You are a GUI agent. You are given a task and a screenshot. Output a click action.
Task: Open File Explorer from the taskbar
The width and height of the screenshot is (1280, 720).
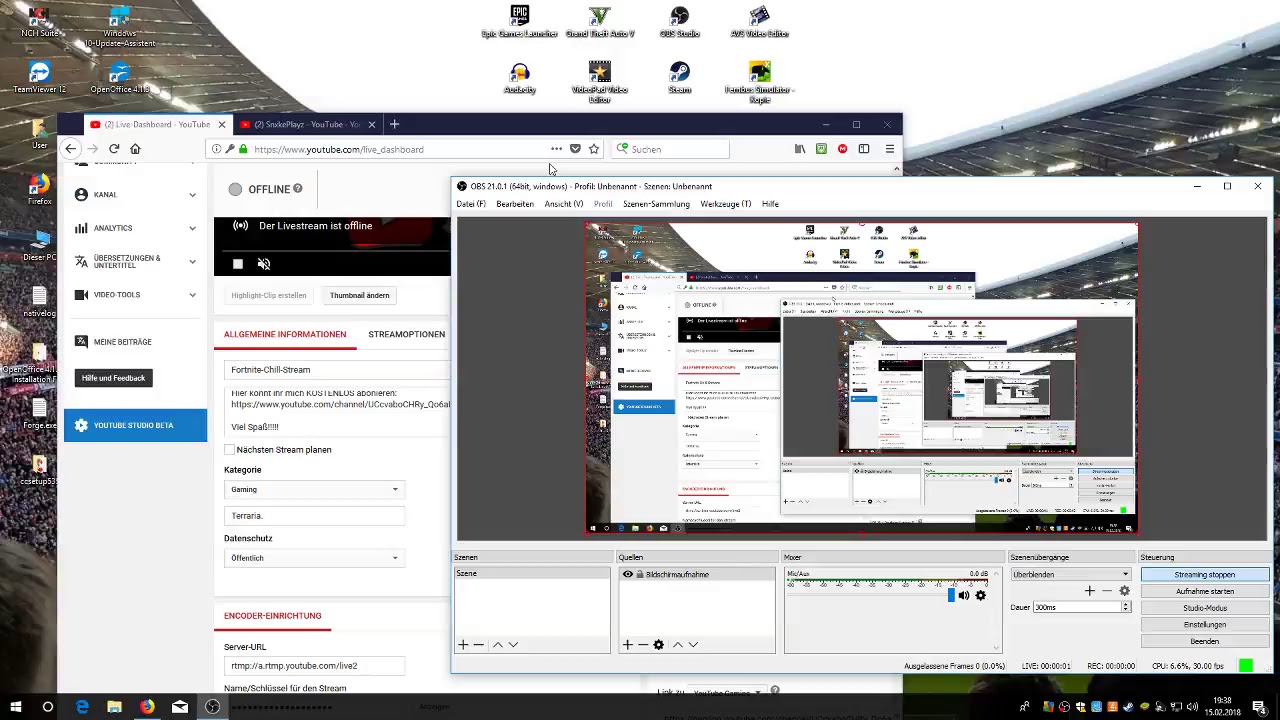114,707
